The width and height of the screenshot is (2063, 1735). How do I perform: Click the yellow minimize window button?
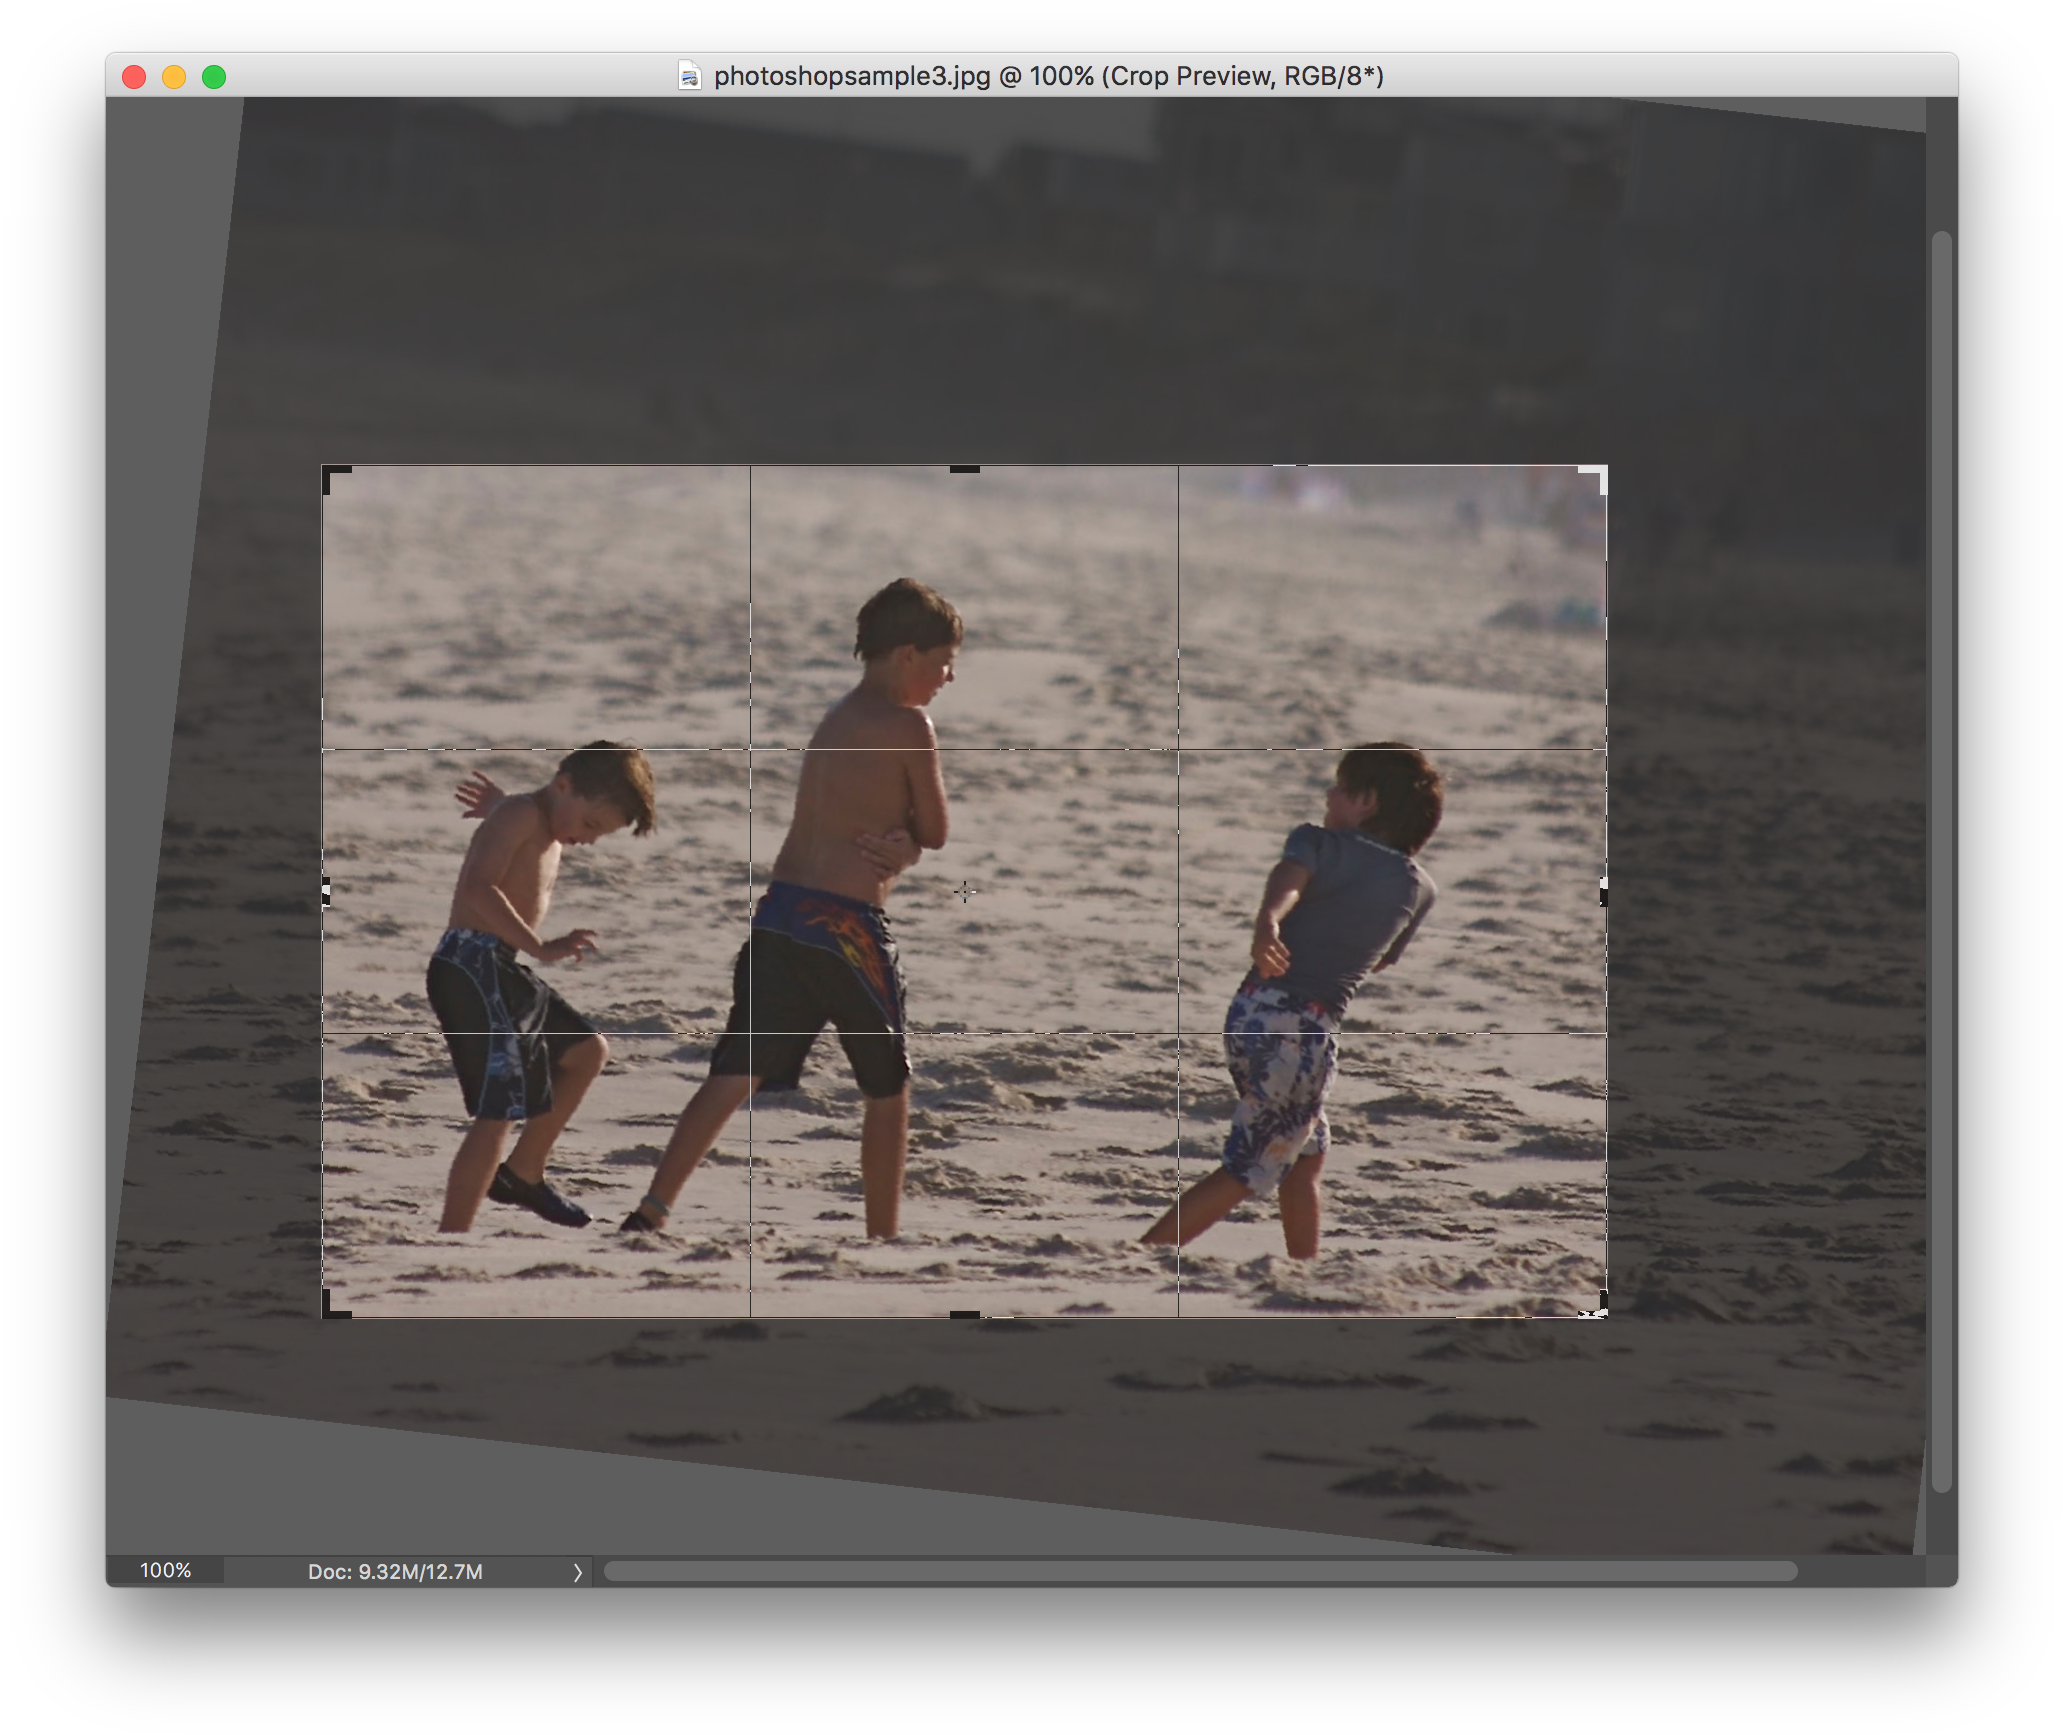[174, 75]
